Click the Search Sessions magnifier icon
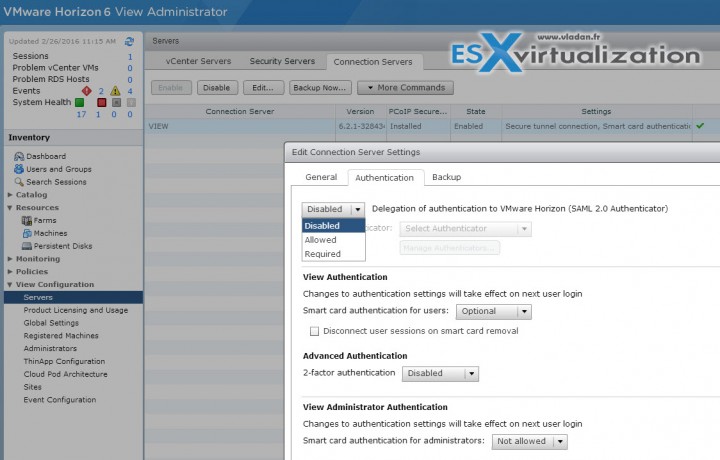 tap(19, 182)
